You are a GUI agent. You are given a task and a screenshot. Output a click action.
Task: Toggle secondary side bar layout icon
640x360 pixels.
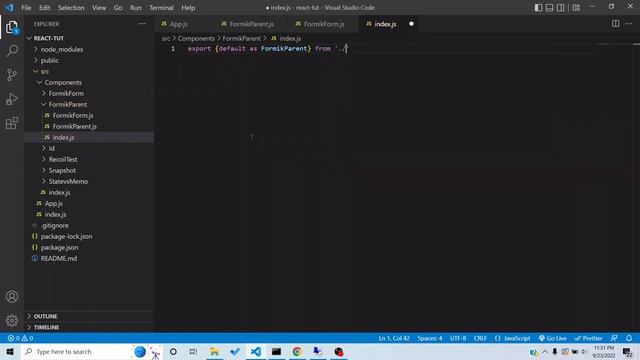[x=561, y=8]
